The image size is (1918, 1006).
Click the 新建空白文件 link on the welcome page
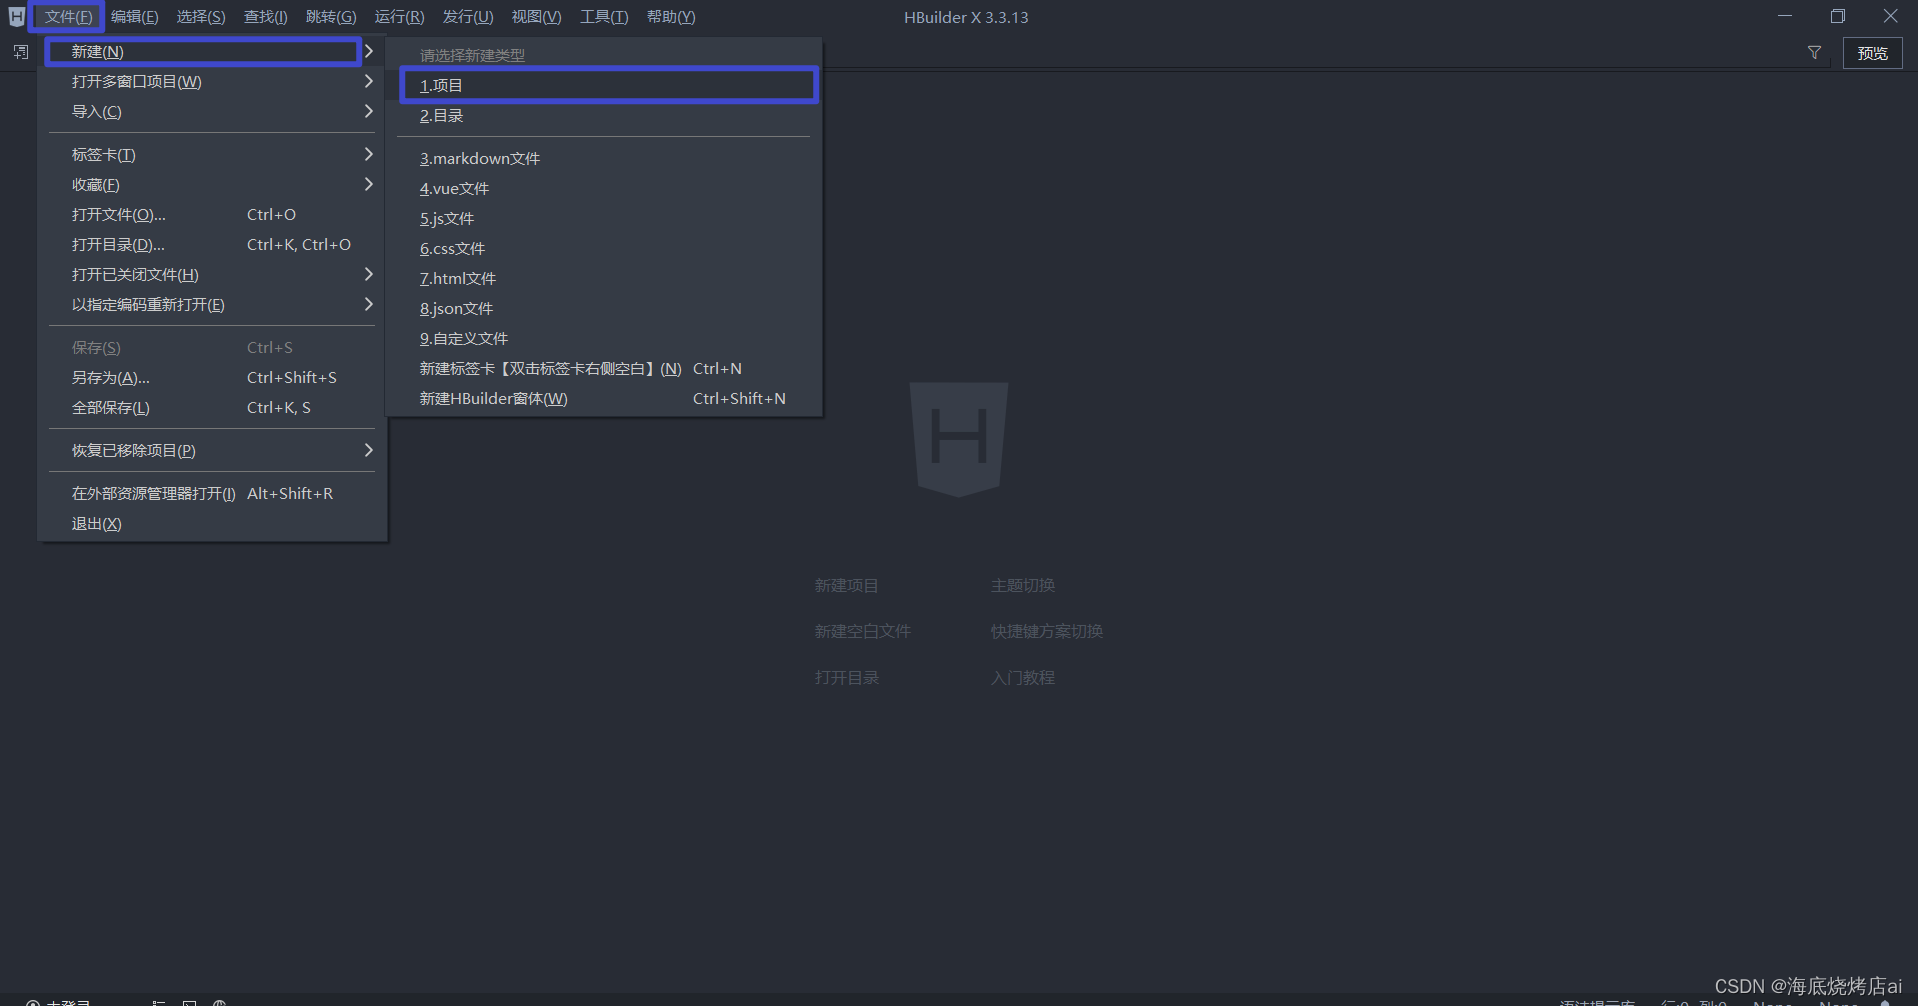(x=862, y=631)
